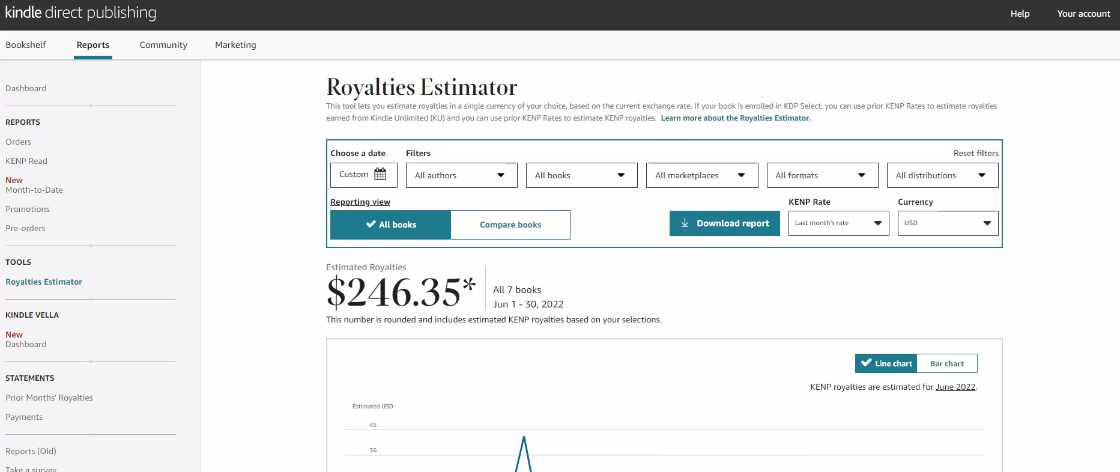The width and height of the screenshot is (1120, 472).
Task: Open Learn more about the Royalties Estimator
Action: (736, 119)
